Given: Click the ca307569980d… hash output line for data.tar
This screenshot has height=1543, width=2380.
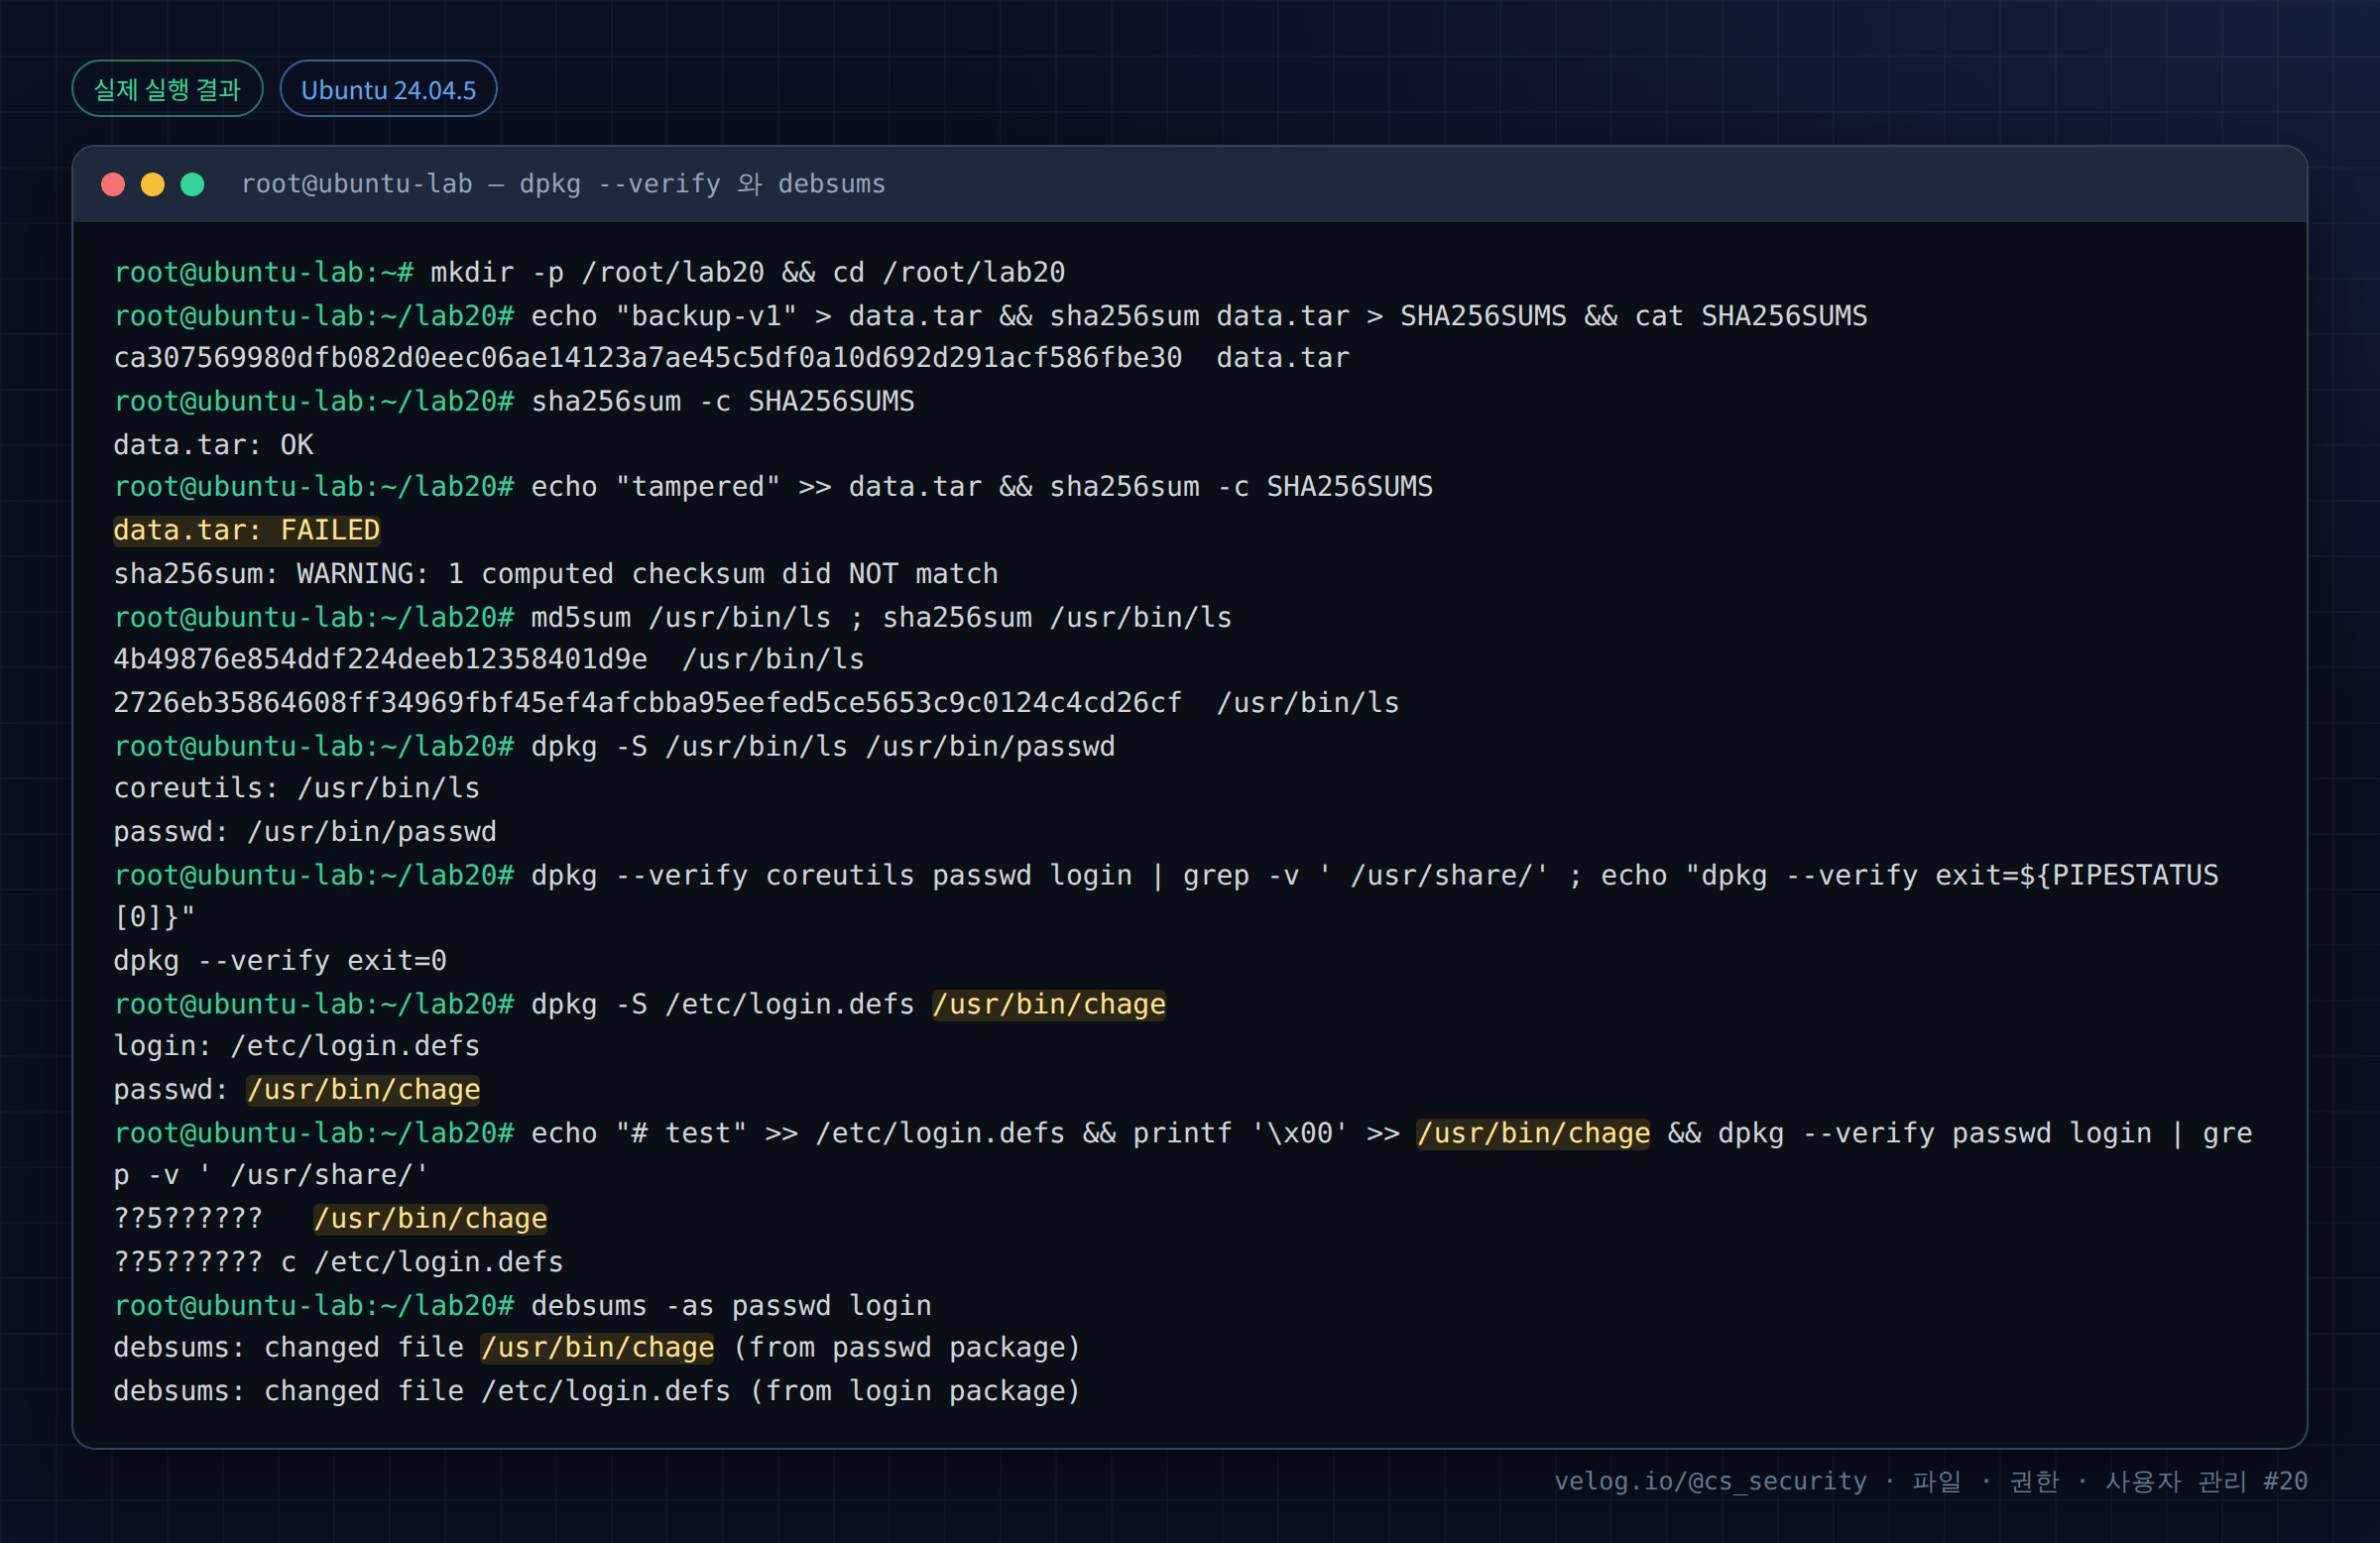Looking at the screenshot, I should point(731,358).
